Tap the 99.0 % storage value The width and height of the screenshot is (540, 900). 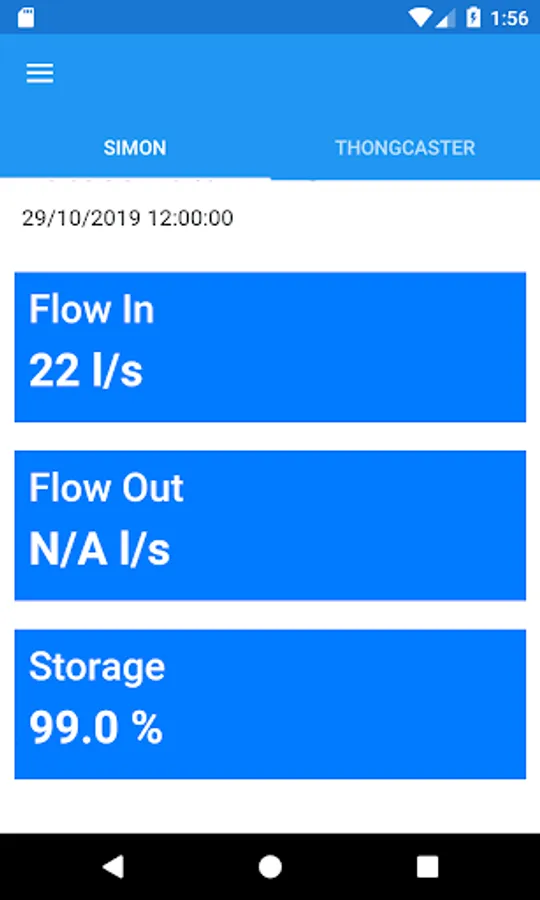(96, 728)
